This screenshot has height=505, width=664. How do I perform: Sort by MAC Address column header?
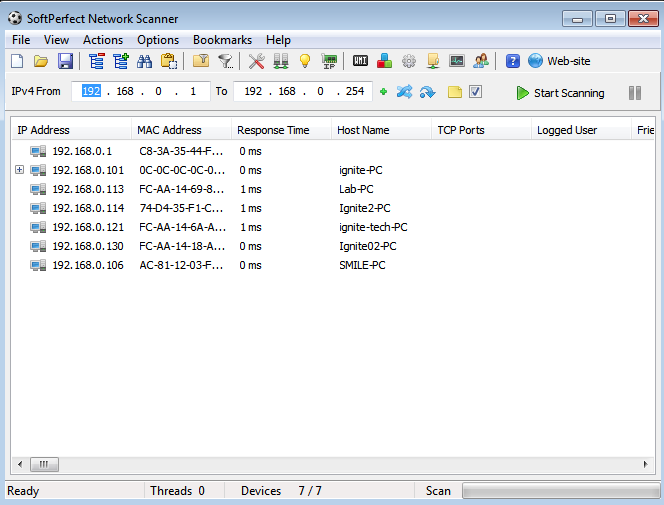181,130
